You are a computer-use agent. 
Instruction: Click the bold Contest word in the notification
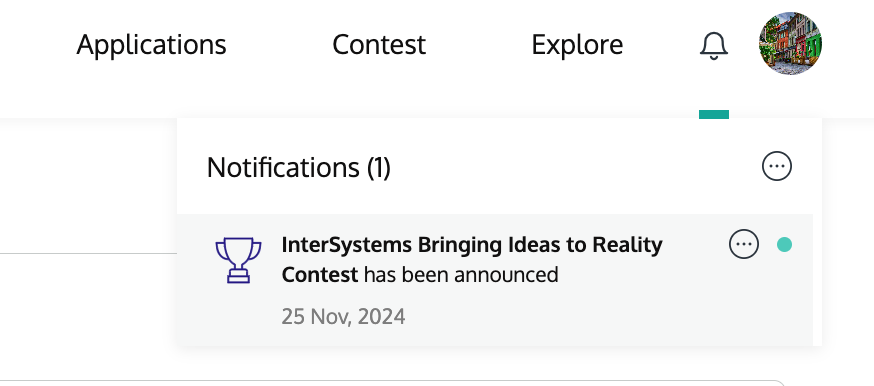tap(319, 275)
